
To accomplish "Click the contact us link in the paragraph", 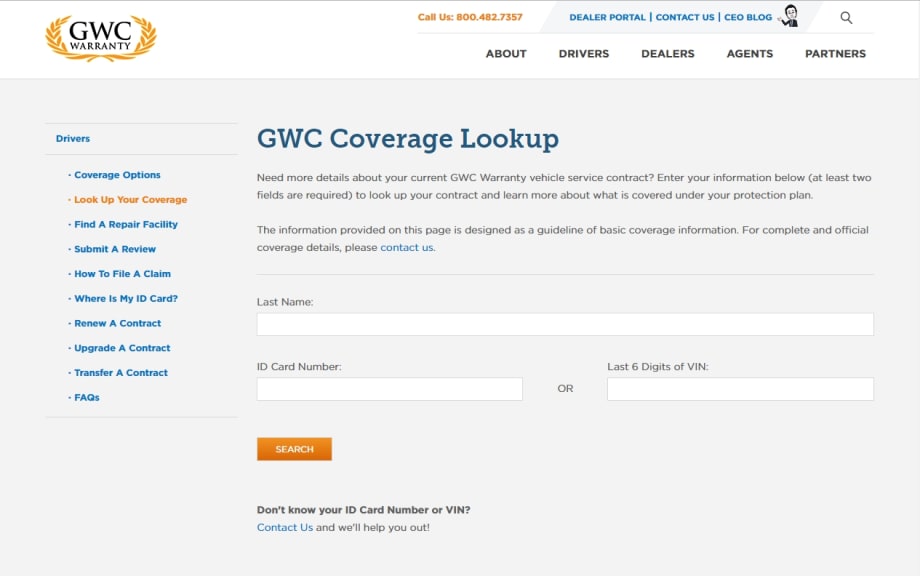I will [x=406, y=247].
